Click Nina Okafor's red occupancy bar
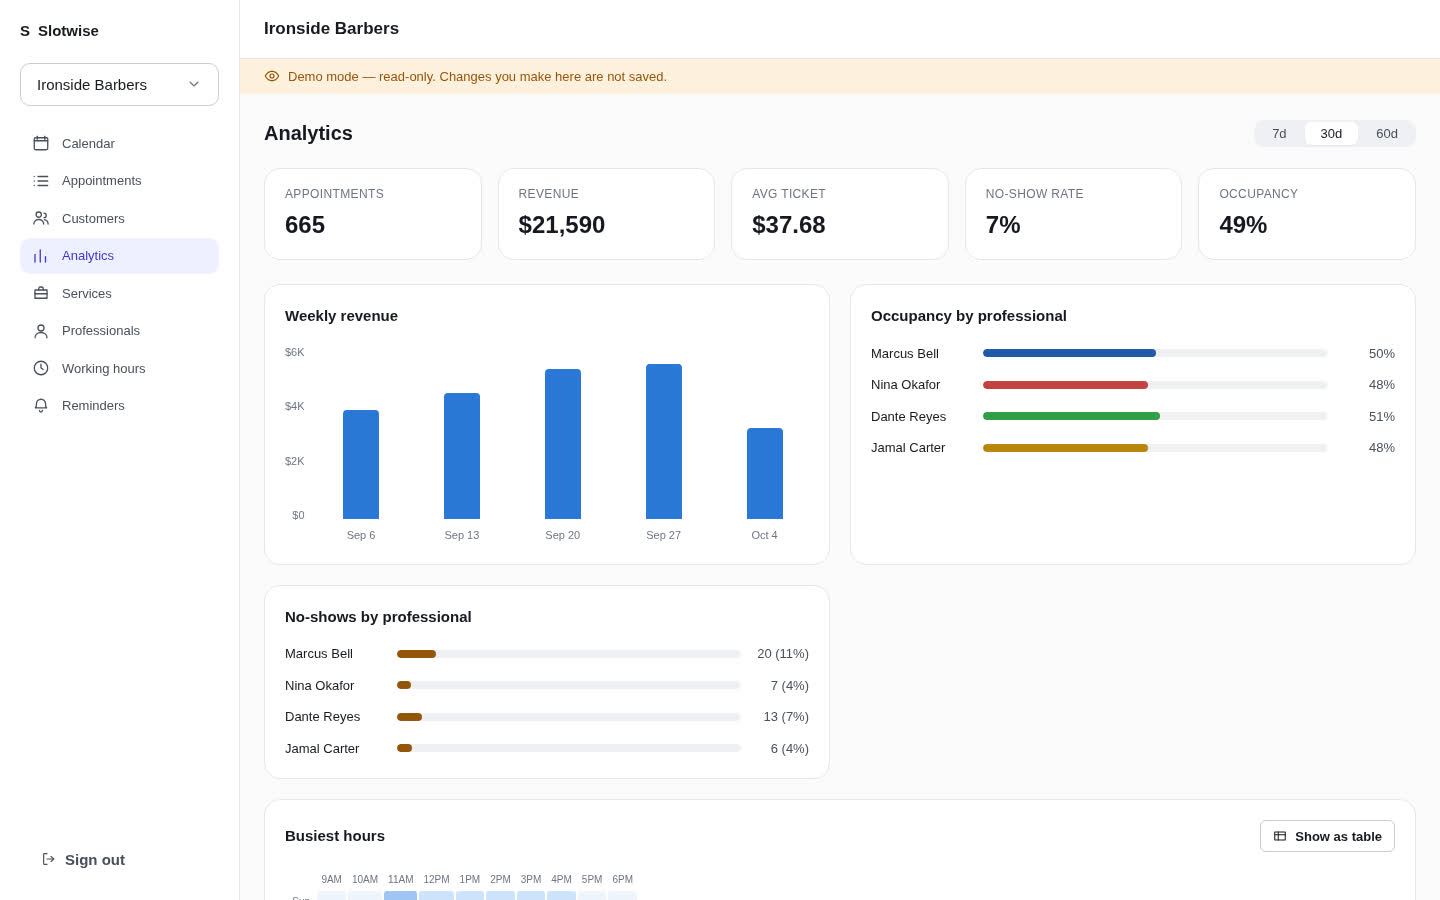This screenshot has width=1440, height=900. [1065, 385]
